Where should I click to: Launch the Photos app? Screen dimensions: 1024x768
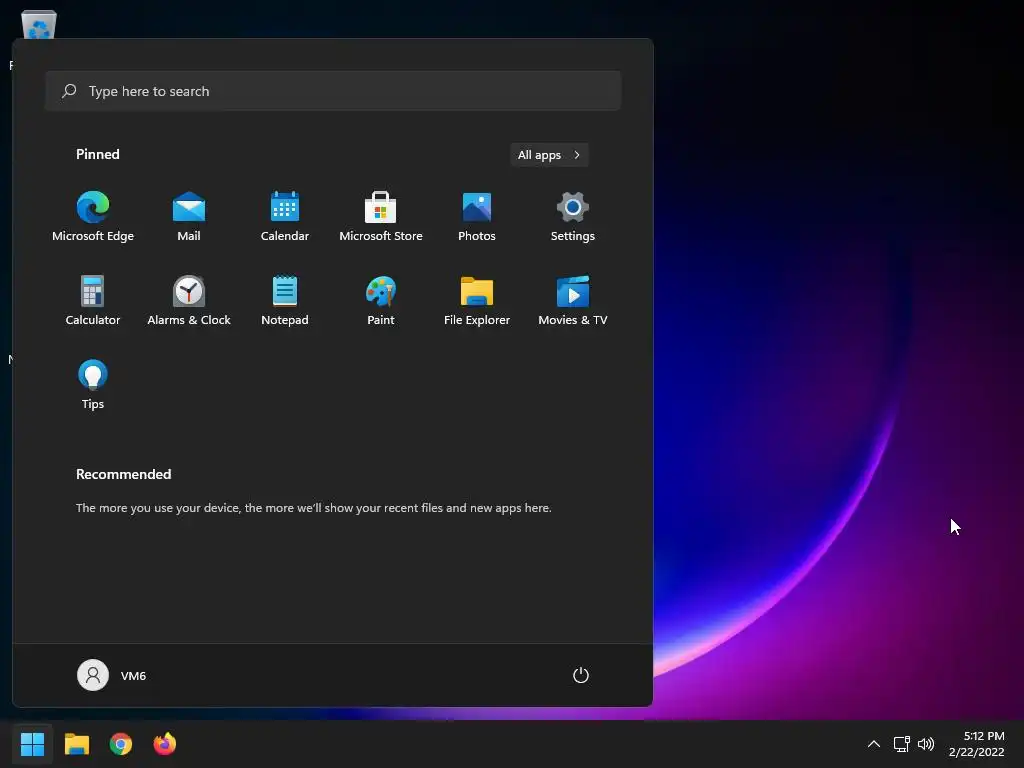click(477, 217)
